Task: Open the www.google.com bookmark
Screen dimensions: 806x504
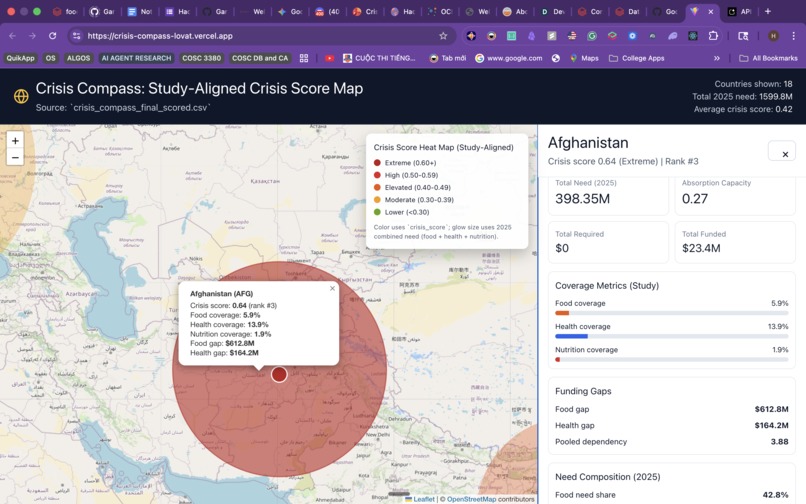Action: [x=508, y=58]
